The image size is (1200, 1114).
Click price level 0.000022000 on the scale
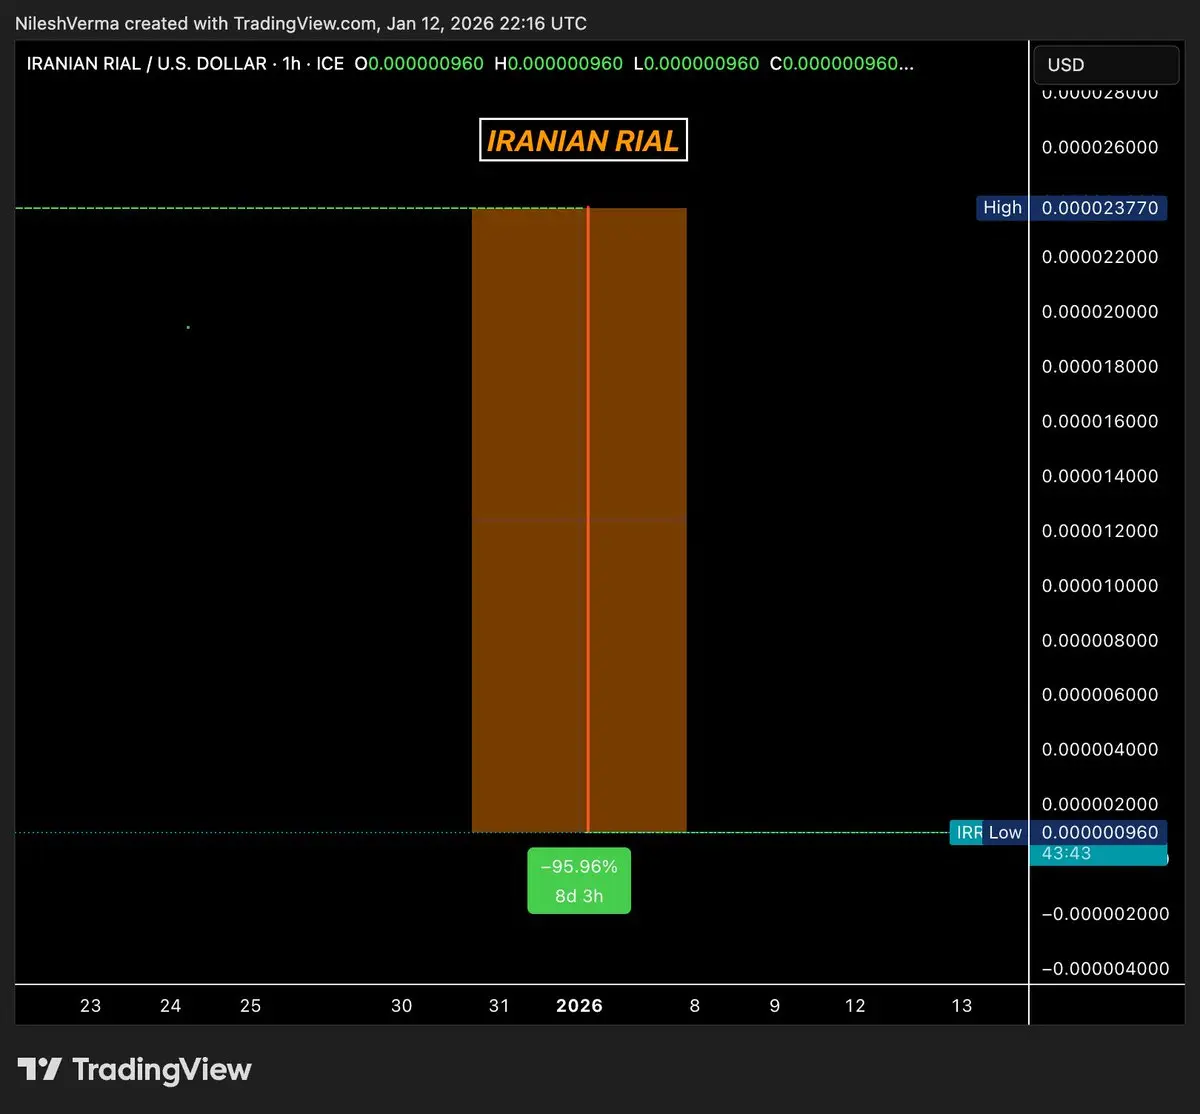1100,257
